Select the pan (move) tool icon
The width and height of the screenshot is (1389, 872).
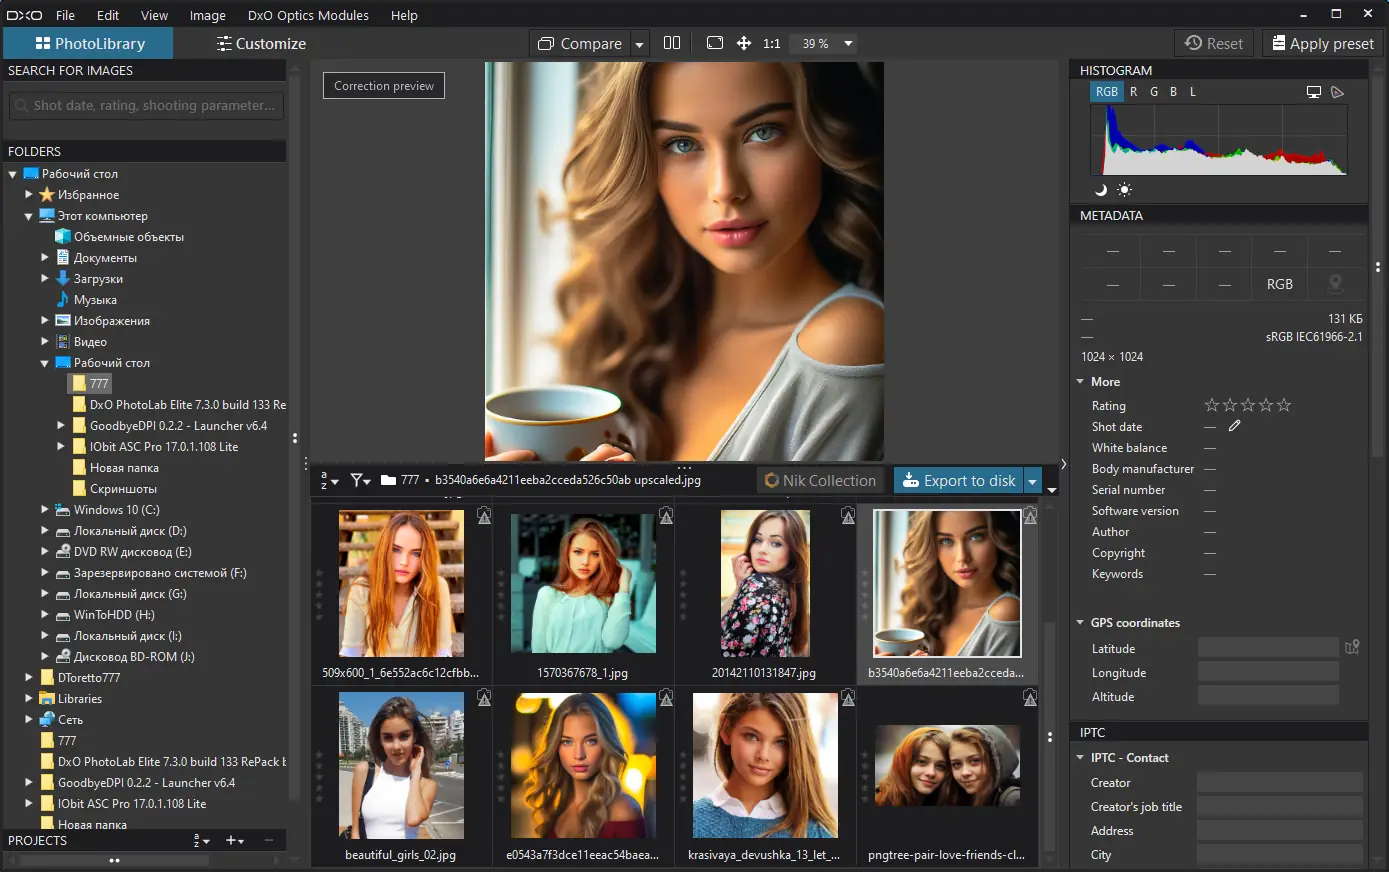pyautogui.click(x=744, y=43)
